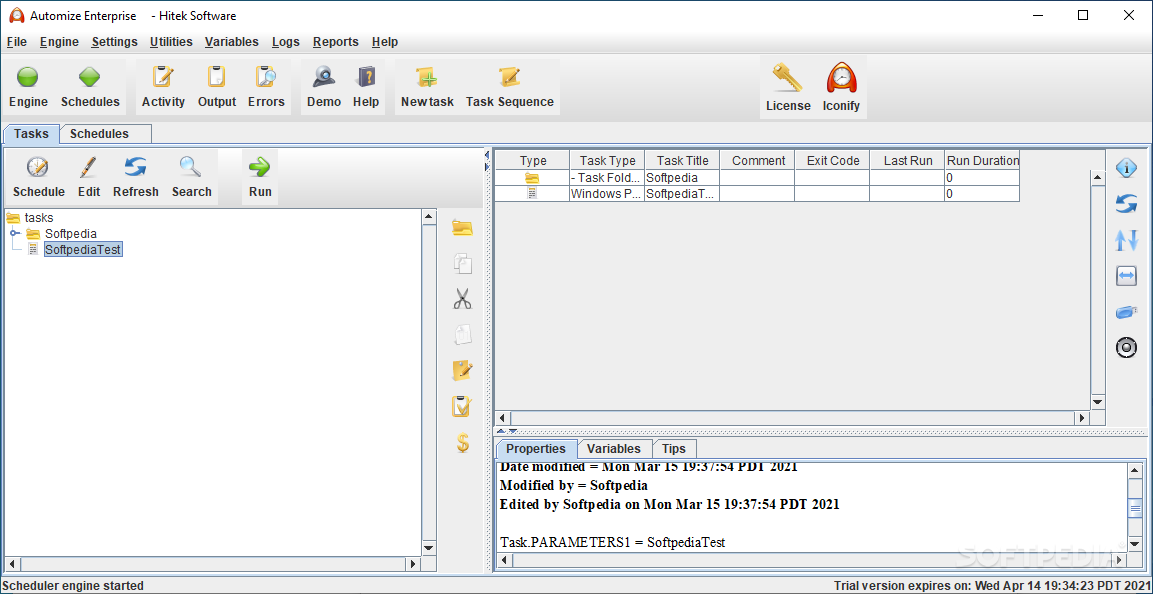Select the Tips tab
This screenshot has height=594, width=1153.
point(674,448)
